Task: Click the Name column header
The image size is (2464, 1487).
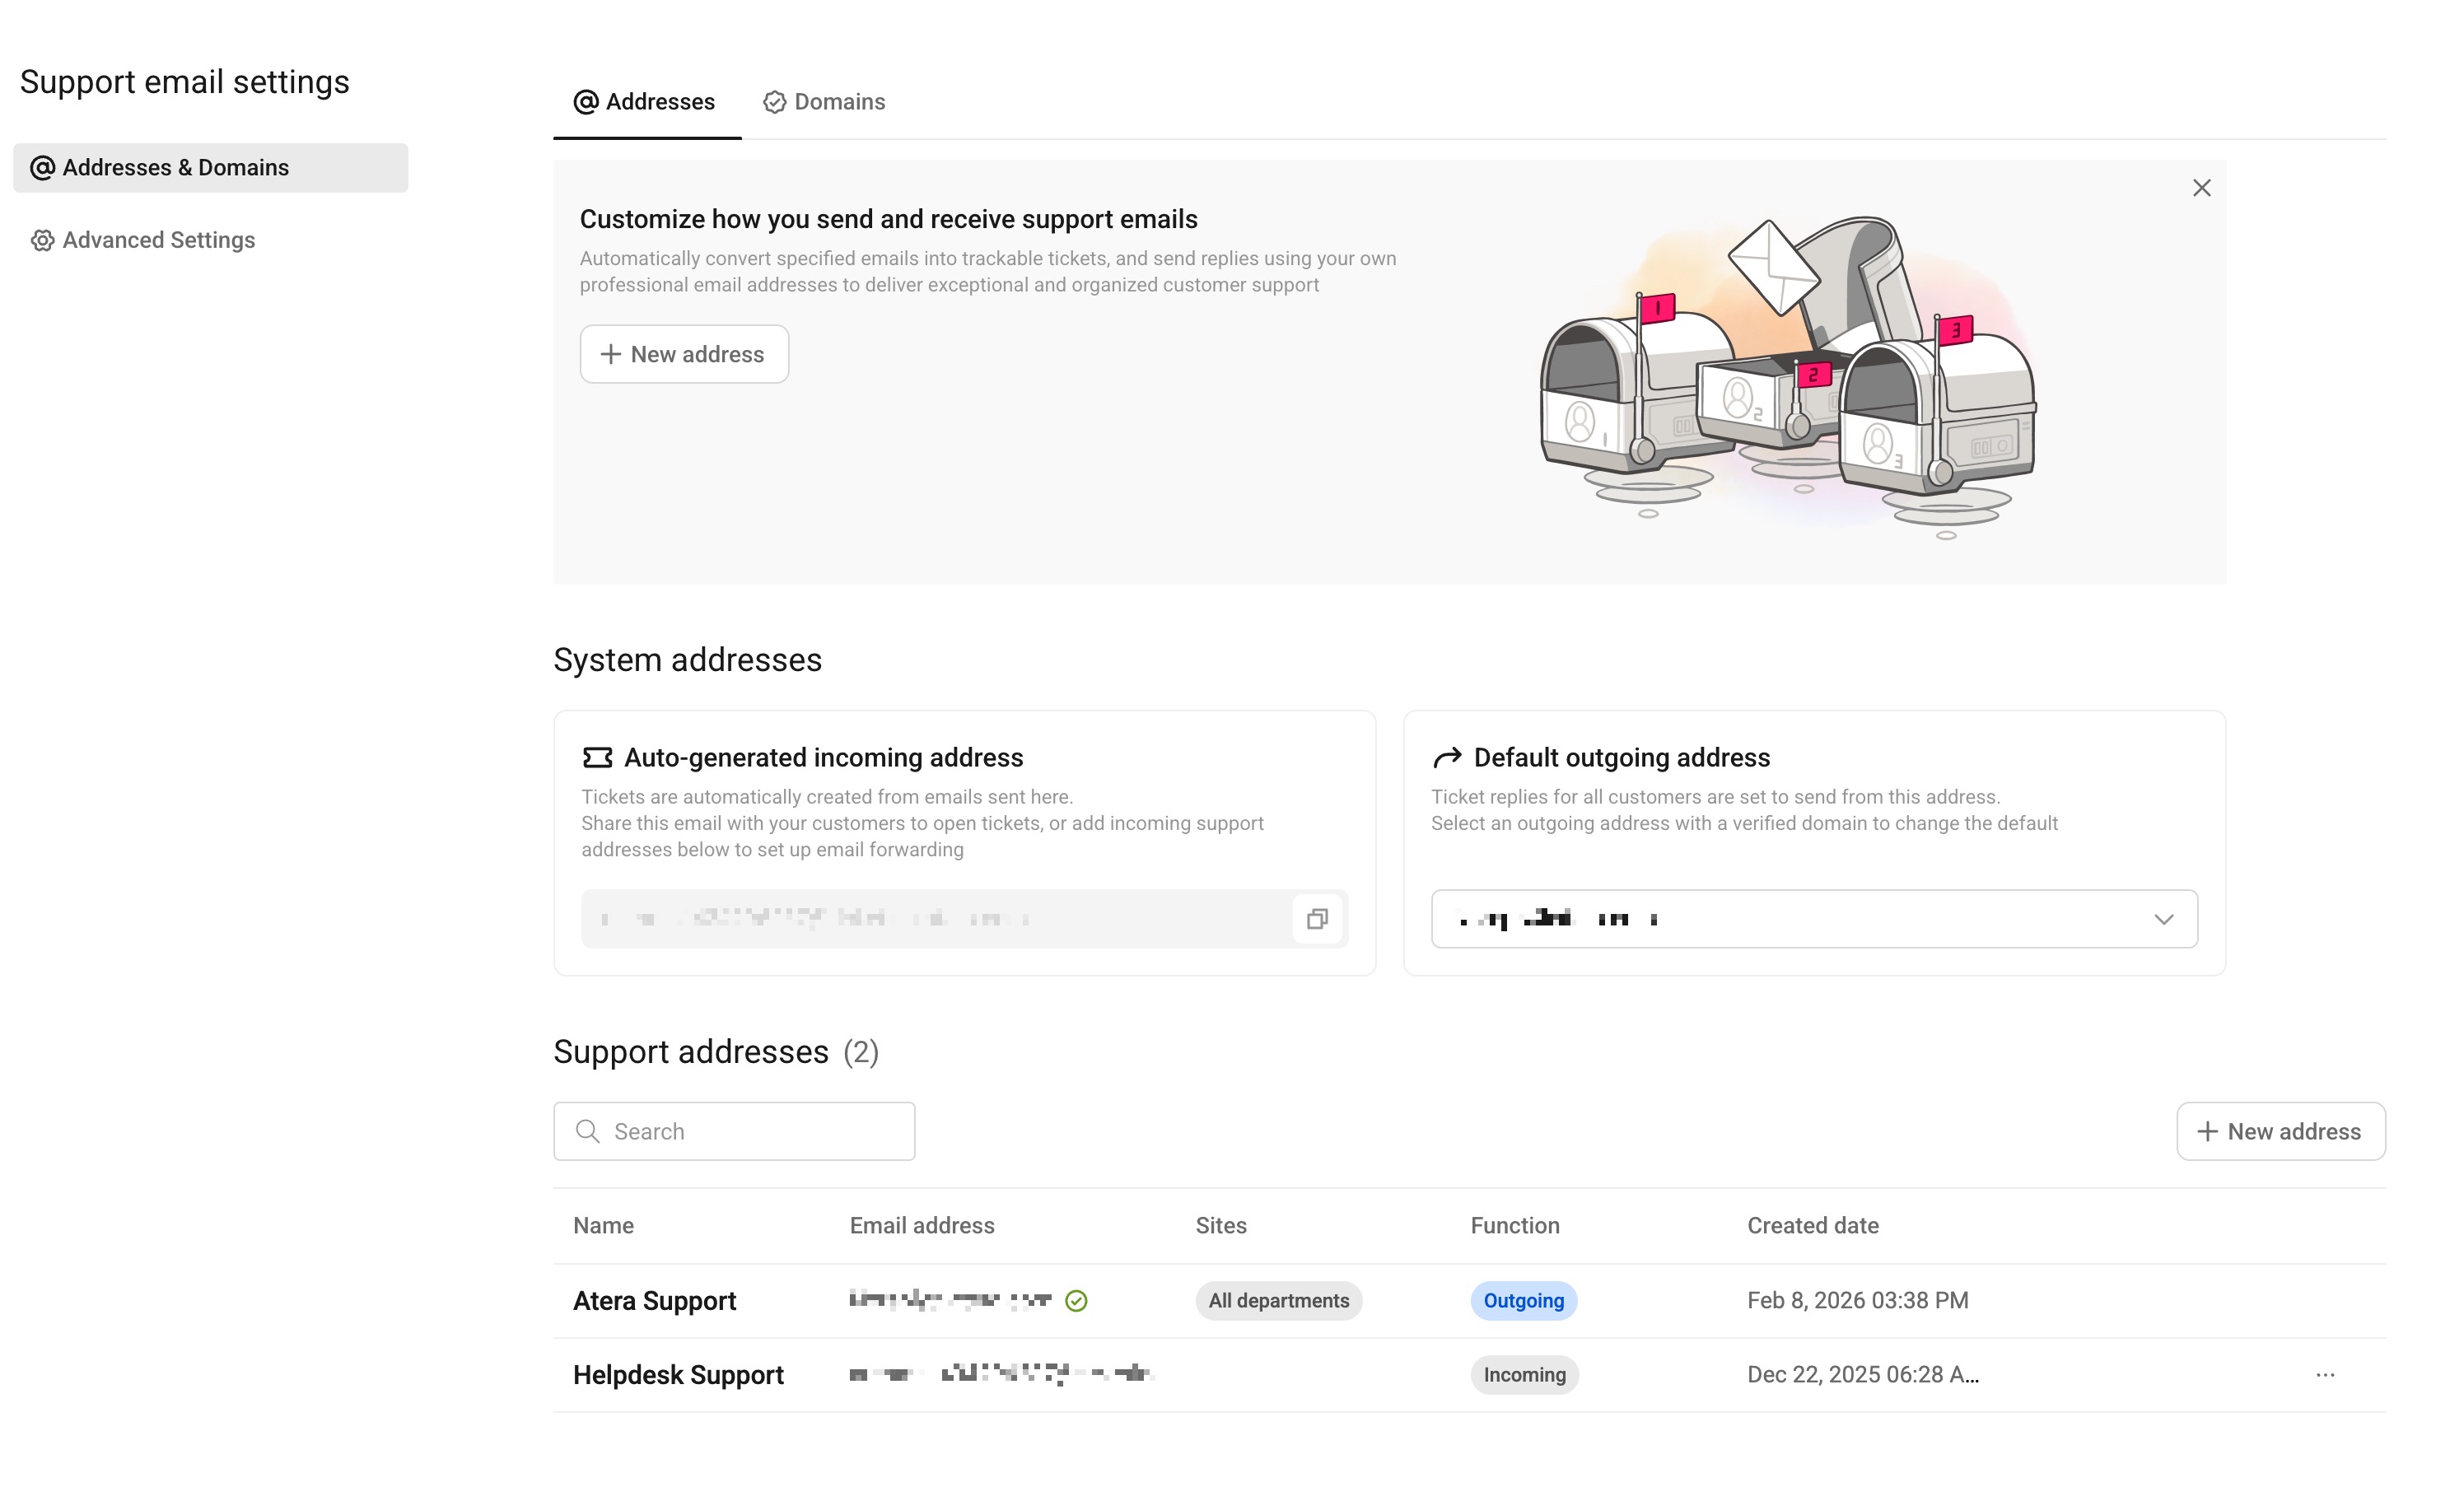Action: 603,1225
